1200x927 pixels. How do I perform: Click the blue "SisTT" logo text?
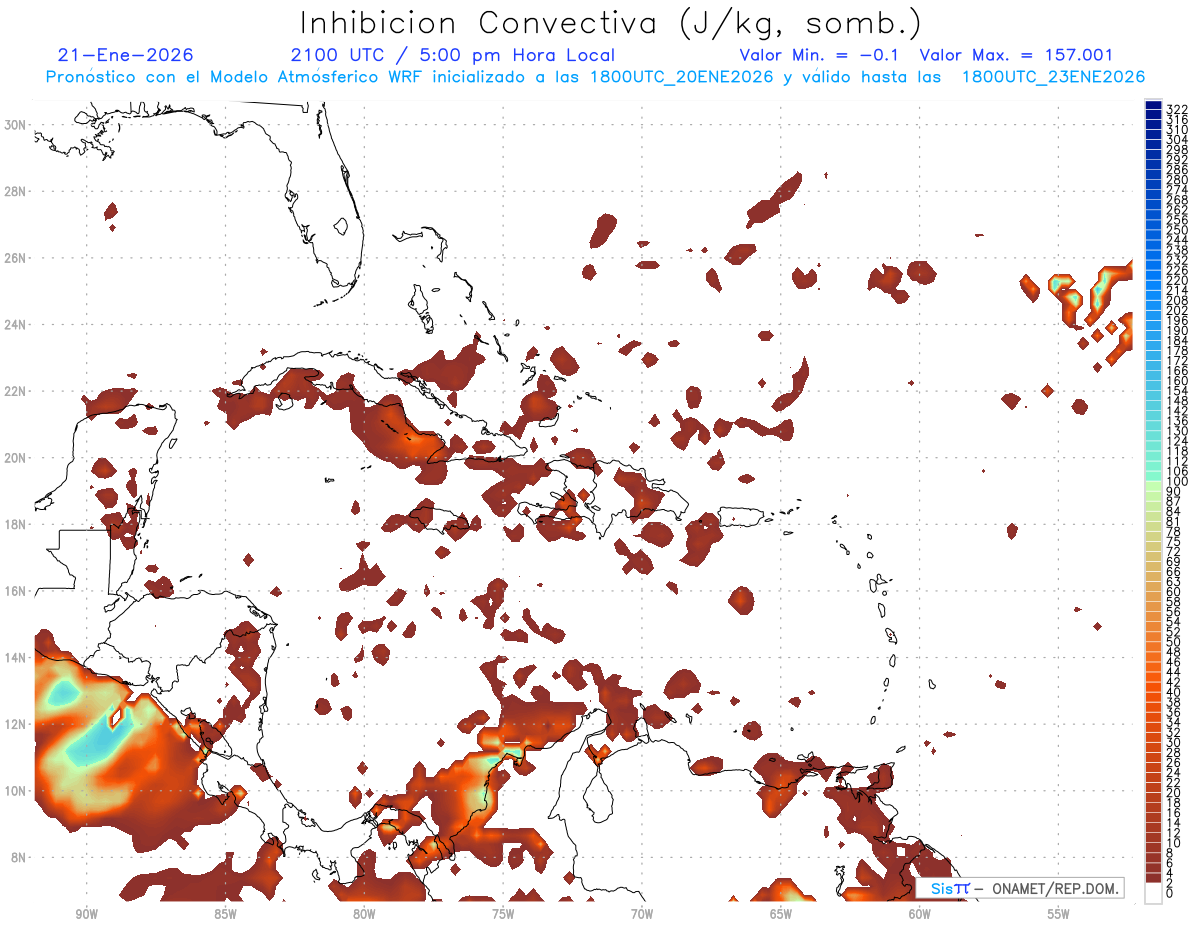(950, 888)
